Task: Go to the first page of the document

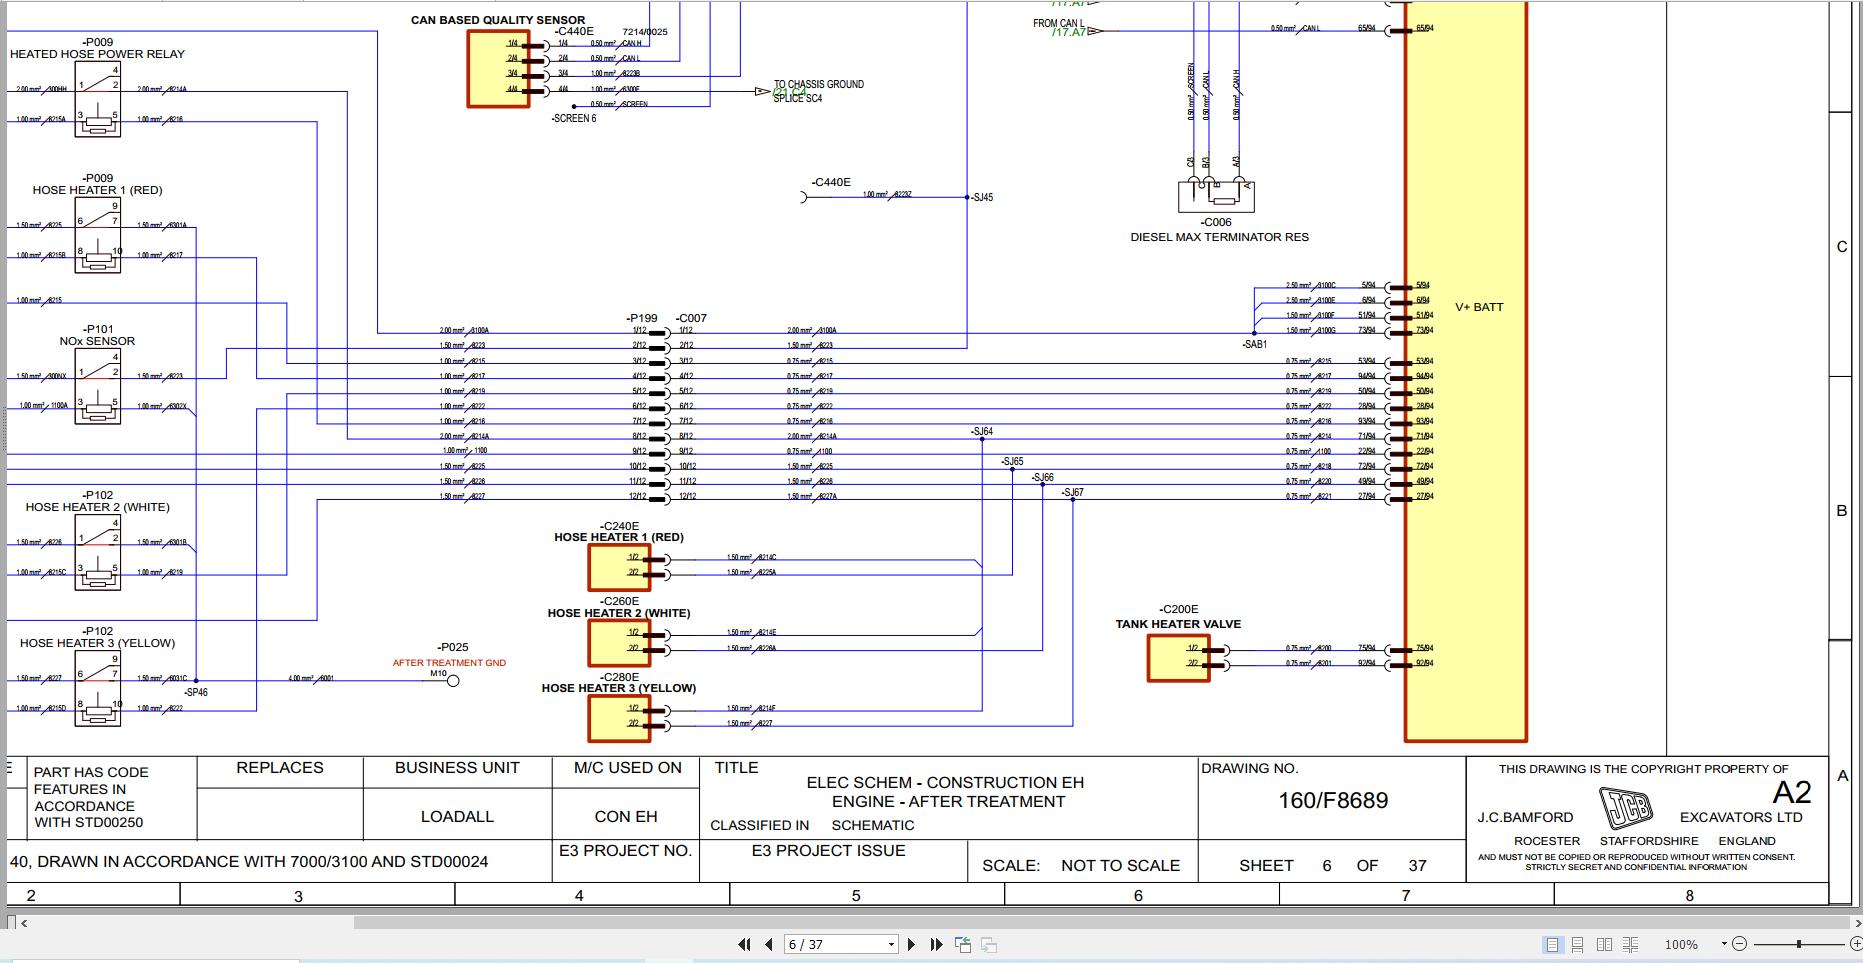Action: click(x=744, y=944)
